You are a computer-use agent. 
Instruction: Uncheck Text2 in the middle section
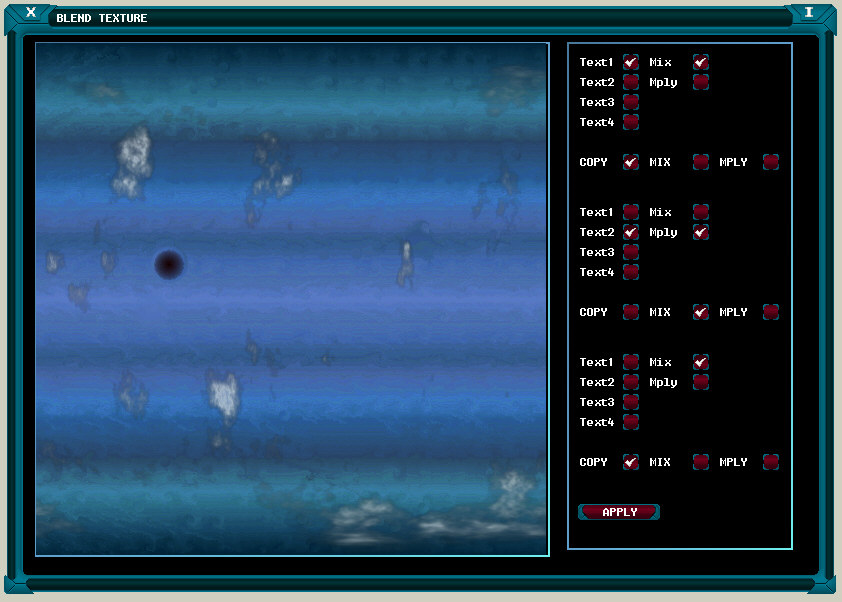click(x=631, y=232)
